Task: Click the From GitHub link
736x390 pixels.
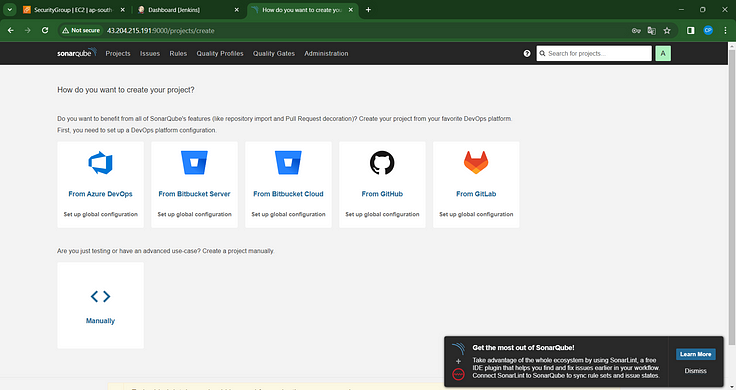Action: tap(382, 194)
